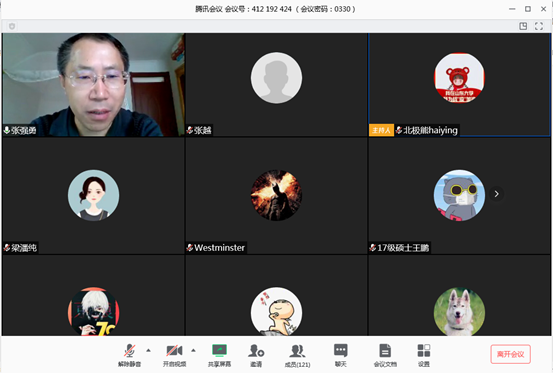The width and height of the screenshot is (553, 373).
Task: Select 张强勇's video tile
Action: (x=93, y=85)
